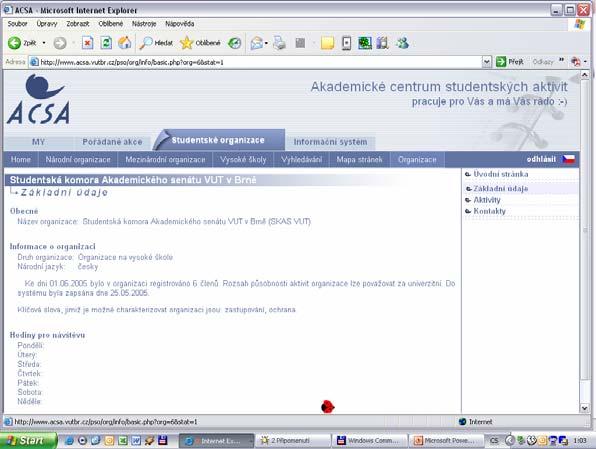
Task: Switch to the MY tab
Action: point(38,142)
